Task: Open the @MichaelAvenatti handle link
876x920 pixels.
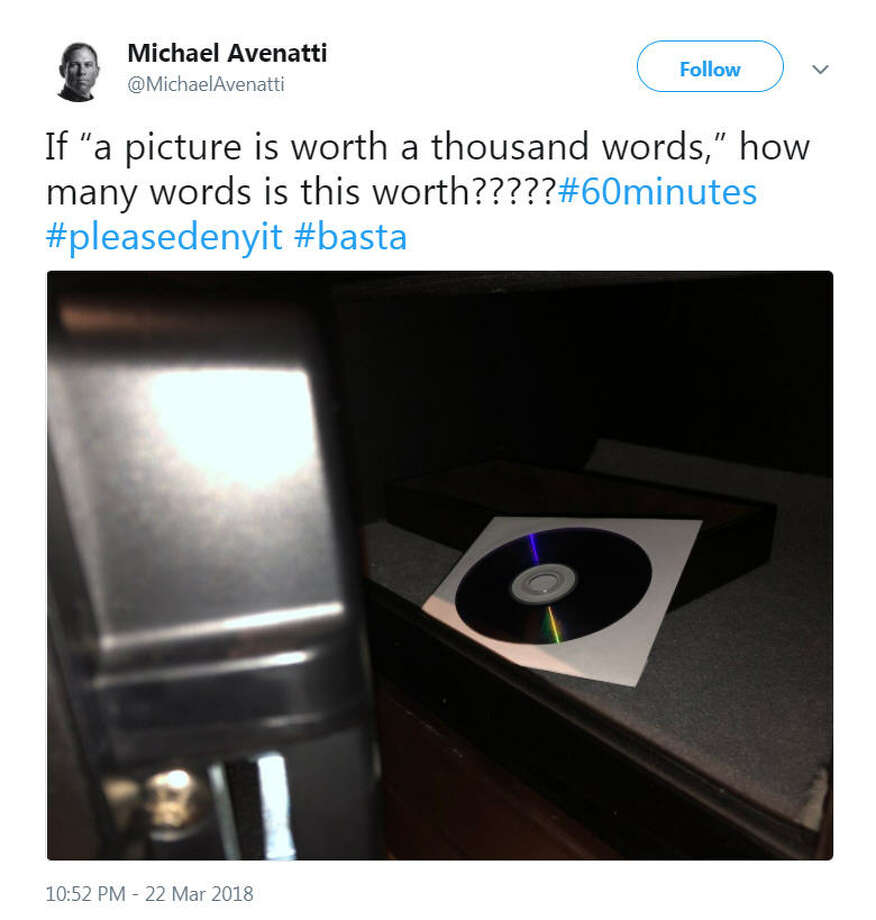Action: click(206, 84)
